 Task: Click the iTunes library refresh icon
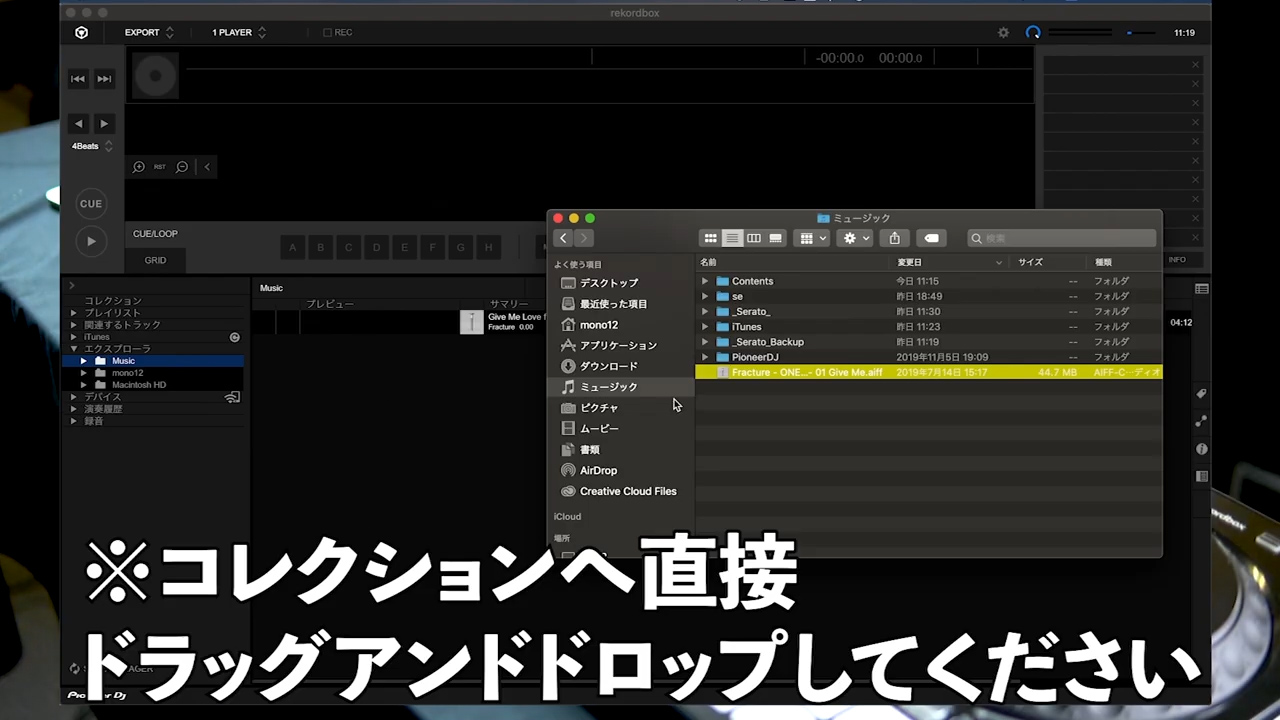coord(235,337)
